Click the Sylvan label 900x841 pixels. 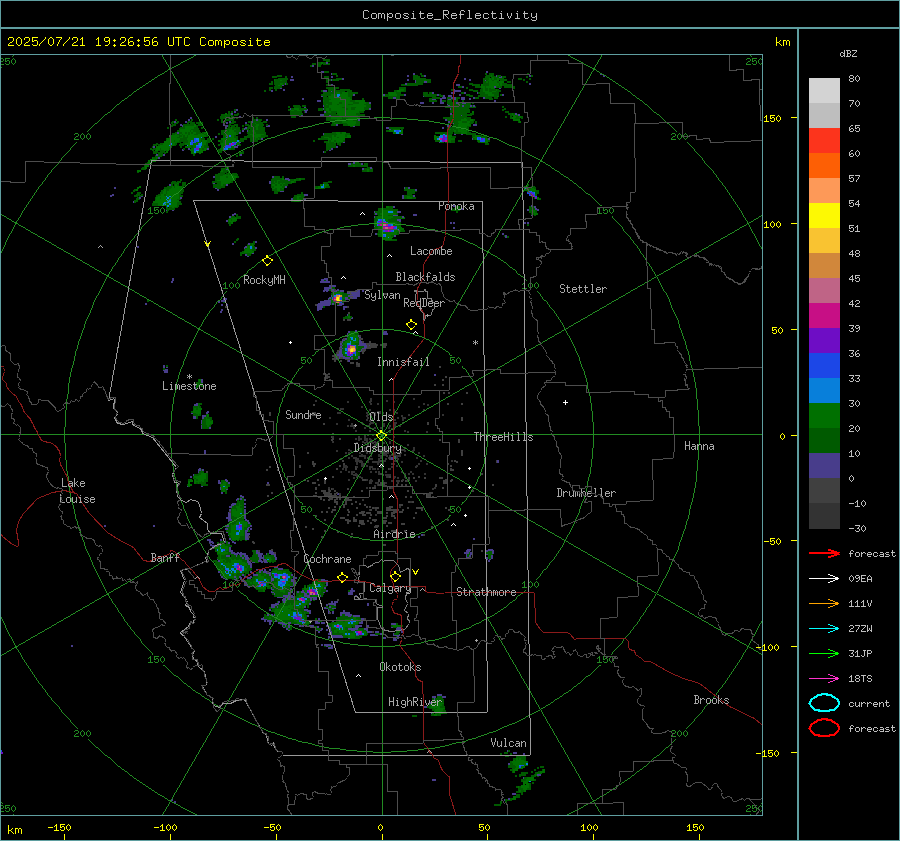[382, 295]
